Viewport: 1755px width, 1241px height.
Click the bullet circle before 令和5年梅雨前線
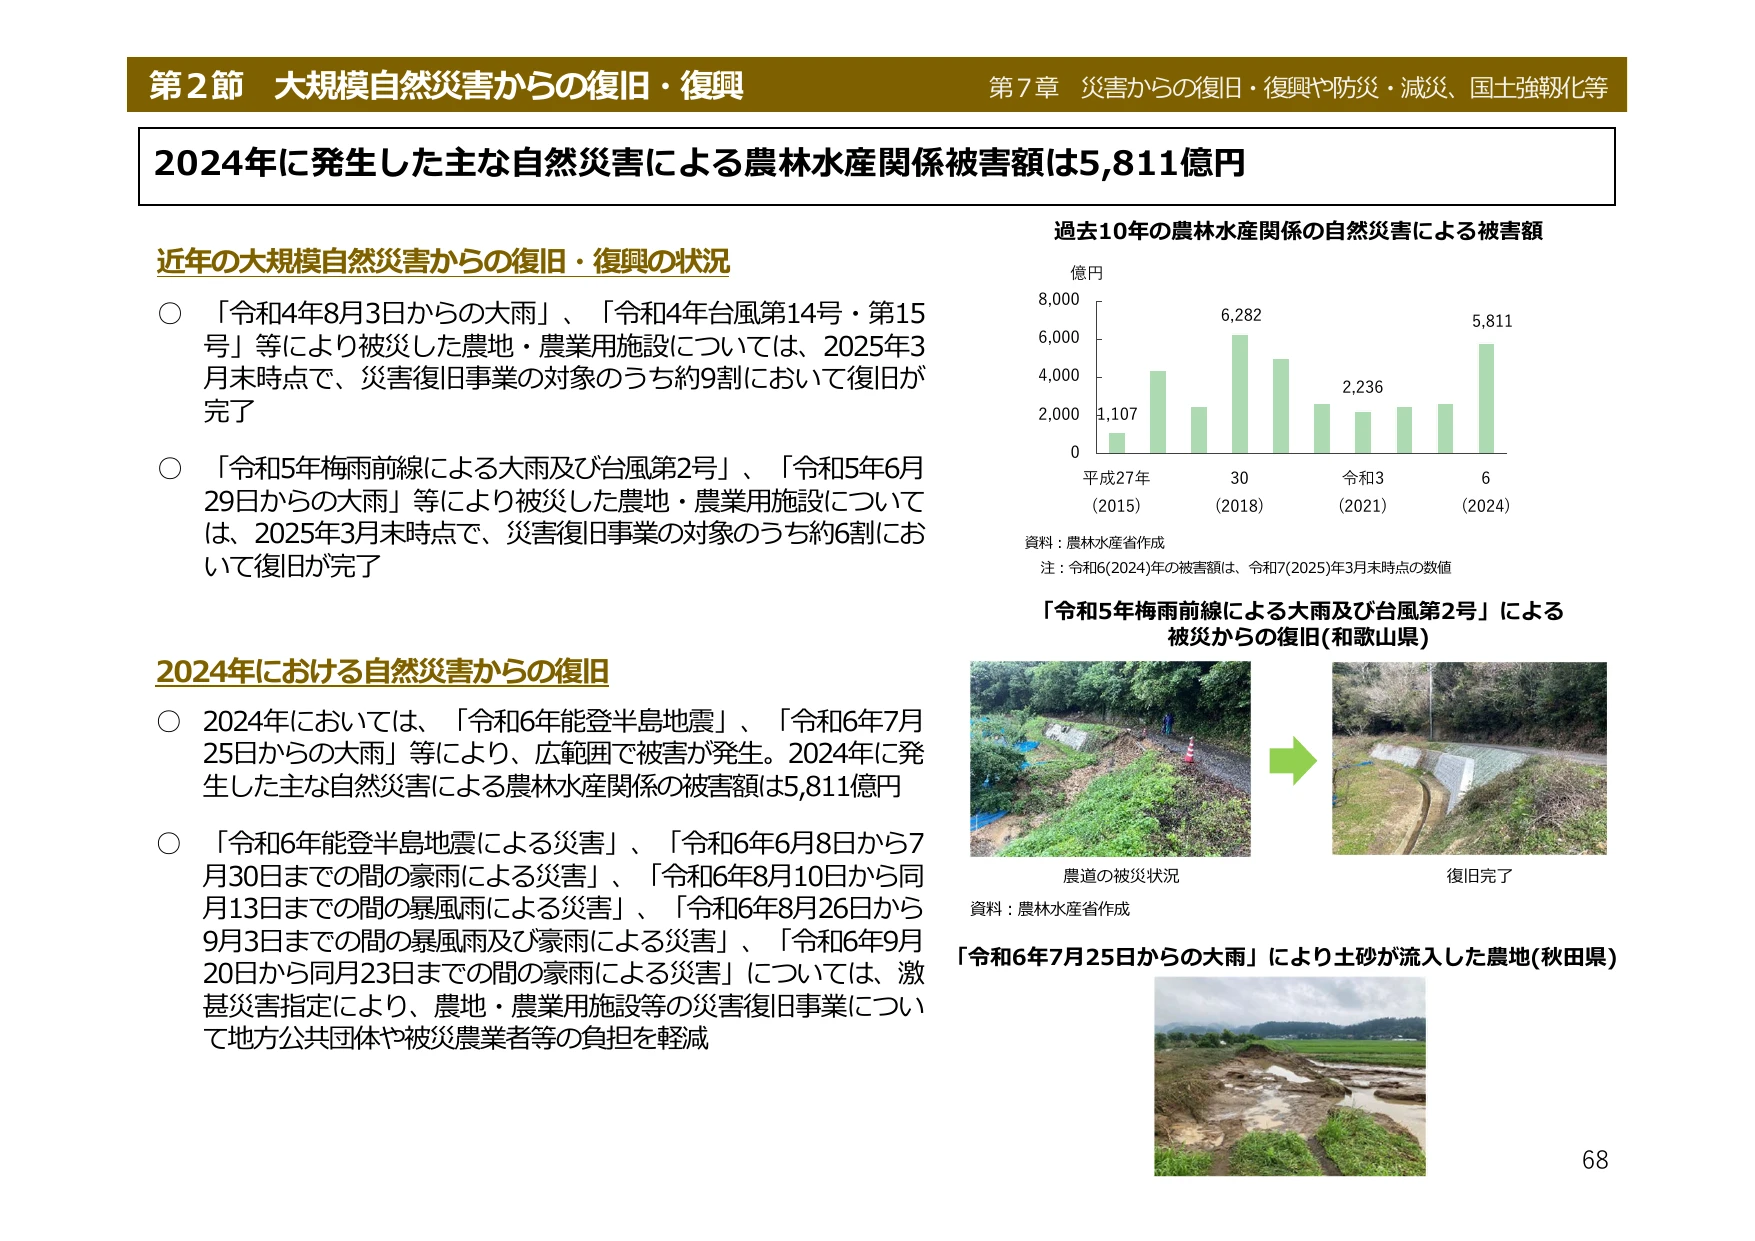(x=170, y=468)
